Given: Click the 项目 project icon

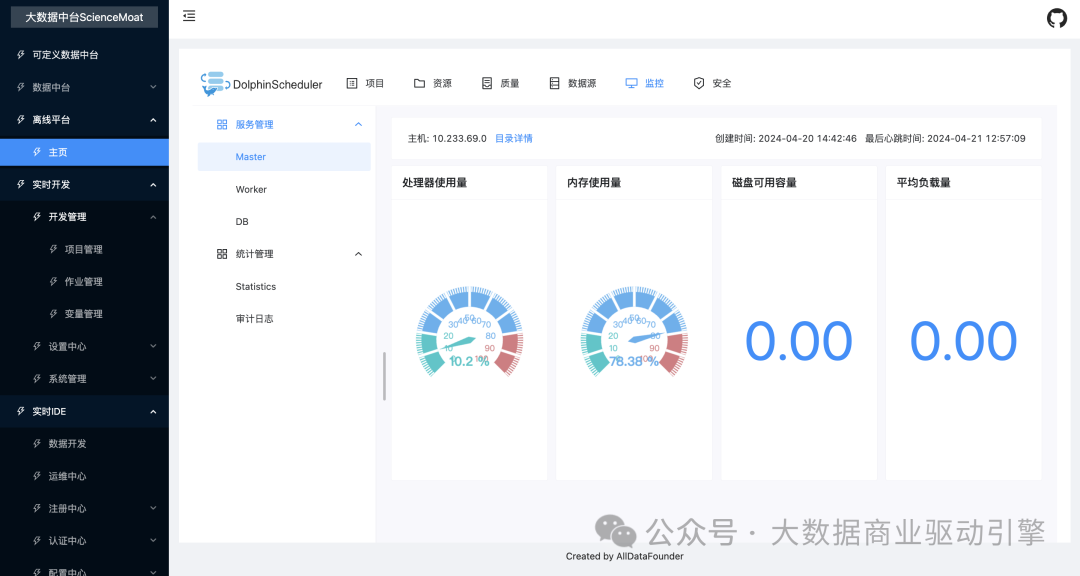Looking at the screenshot, I should pyautogui.click(x=352, y=84).
